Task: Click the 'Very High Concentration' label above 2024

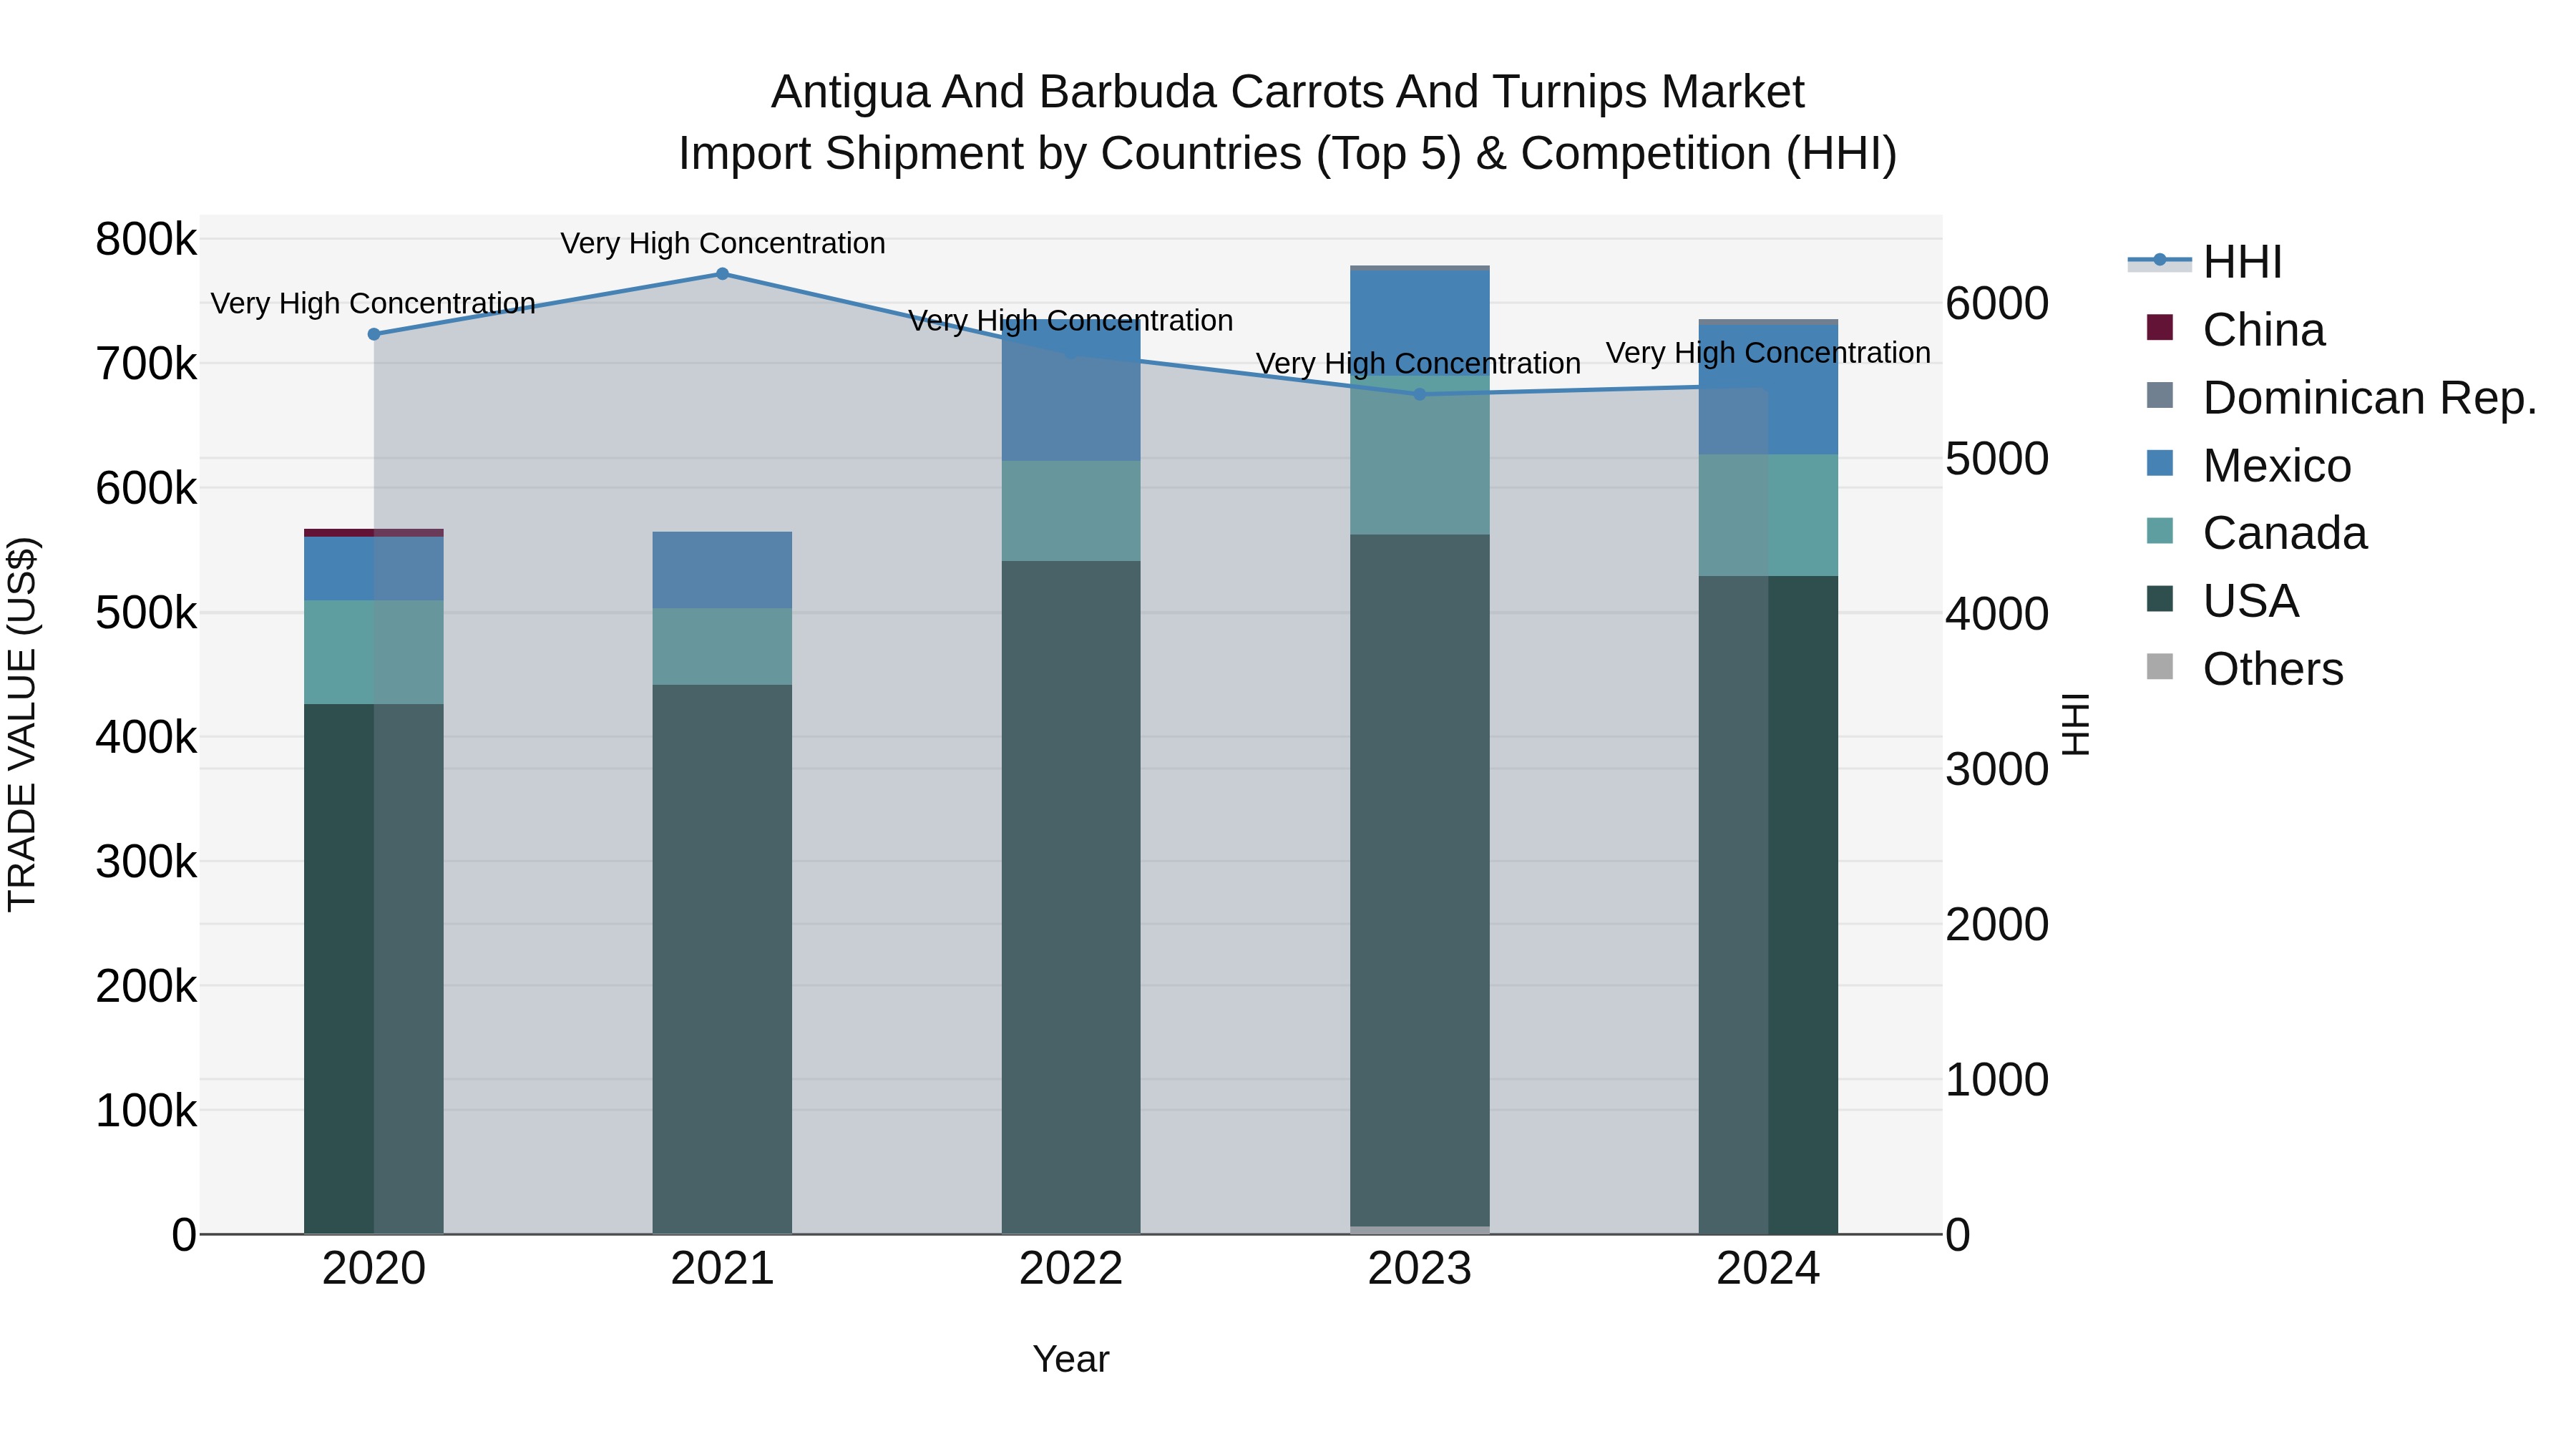Action: tap(1768, 353)
